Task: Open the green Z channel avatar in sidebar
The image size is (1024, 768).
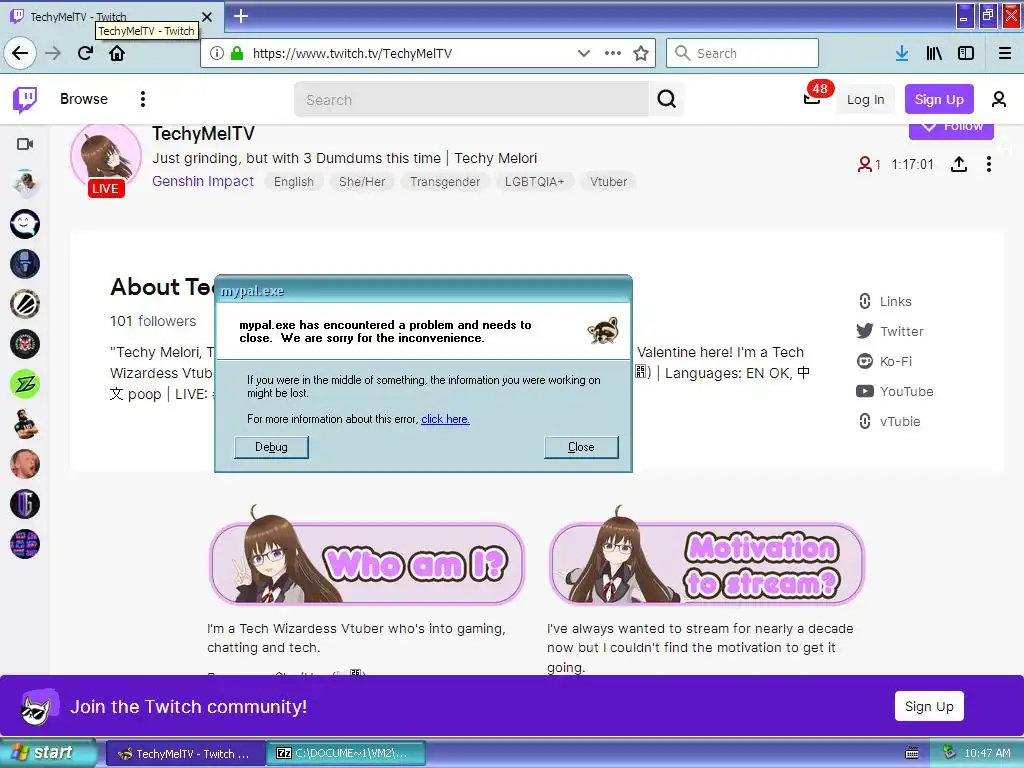Action: pyautogui.click(x=25, y=384)
